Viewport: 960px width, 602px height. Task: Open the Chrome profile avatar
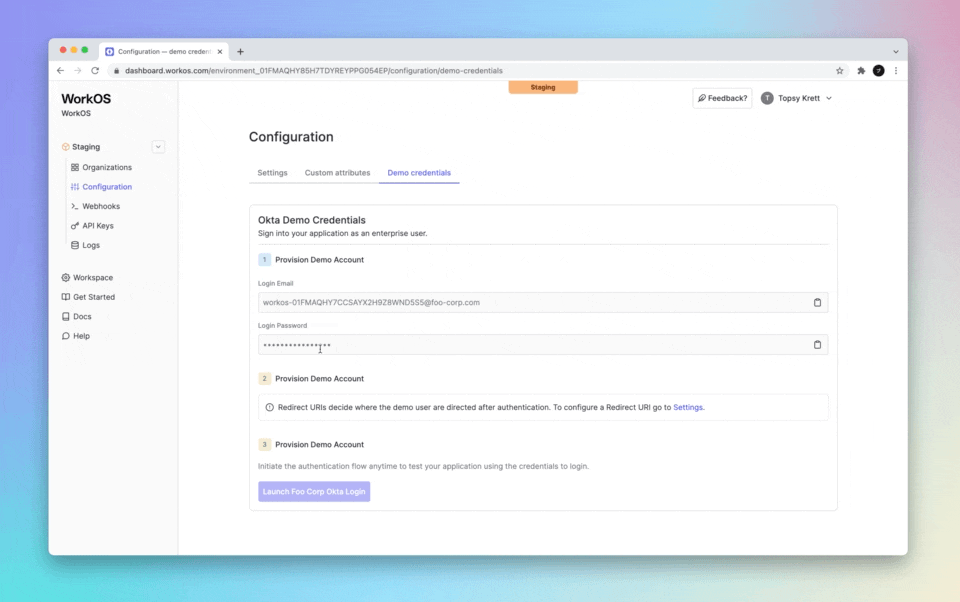[879, 70]
